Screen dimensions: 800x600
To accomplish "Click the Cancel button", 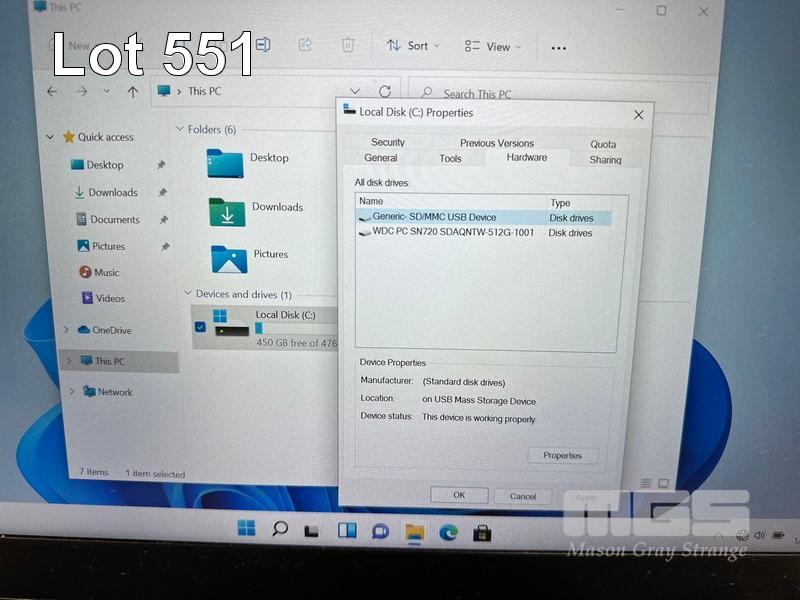I will [x=523, y=496].
